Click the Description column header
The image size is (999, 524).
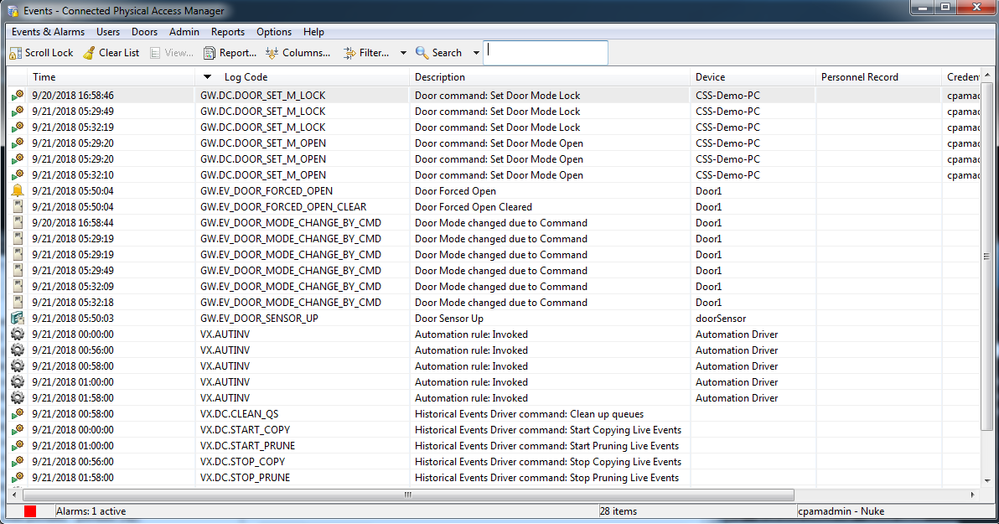click(550, 77)
